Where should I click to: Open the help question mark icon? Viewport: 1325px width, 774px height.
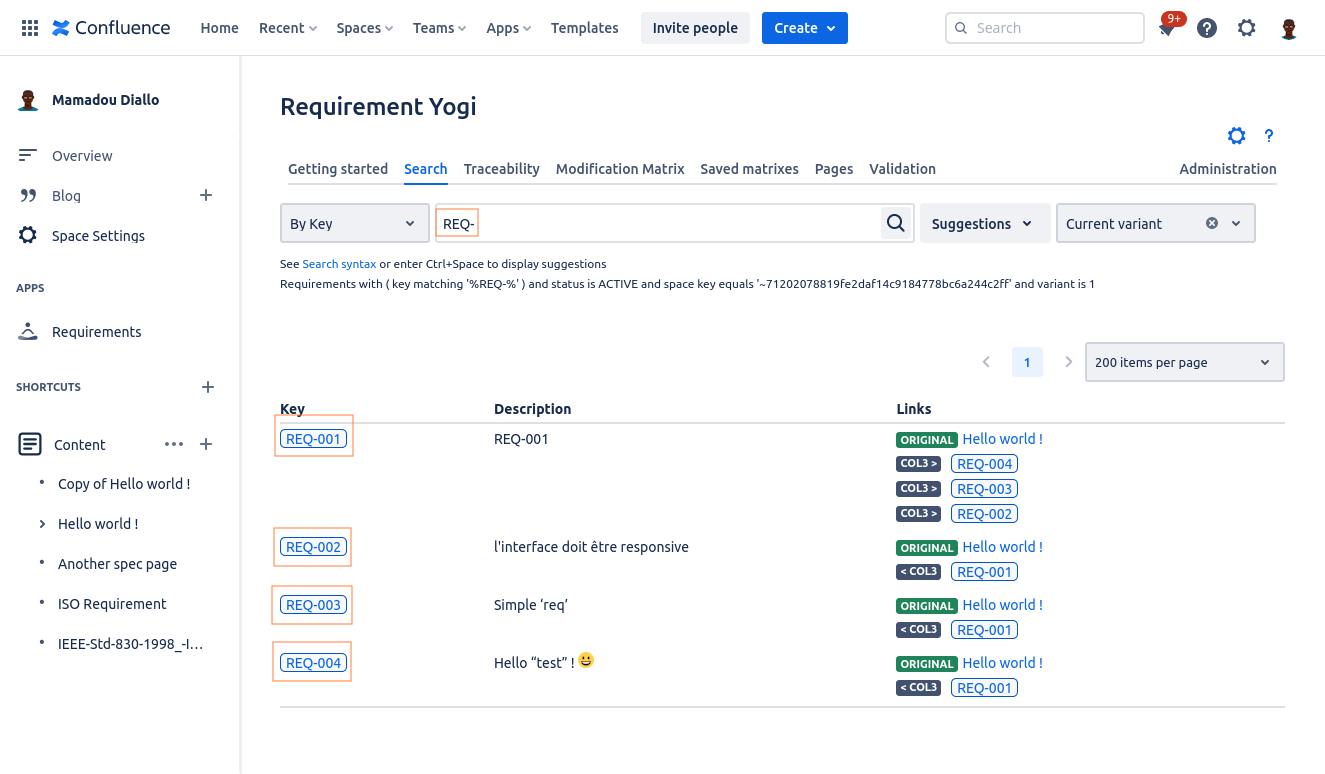pos(1207,28)
